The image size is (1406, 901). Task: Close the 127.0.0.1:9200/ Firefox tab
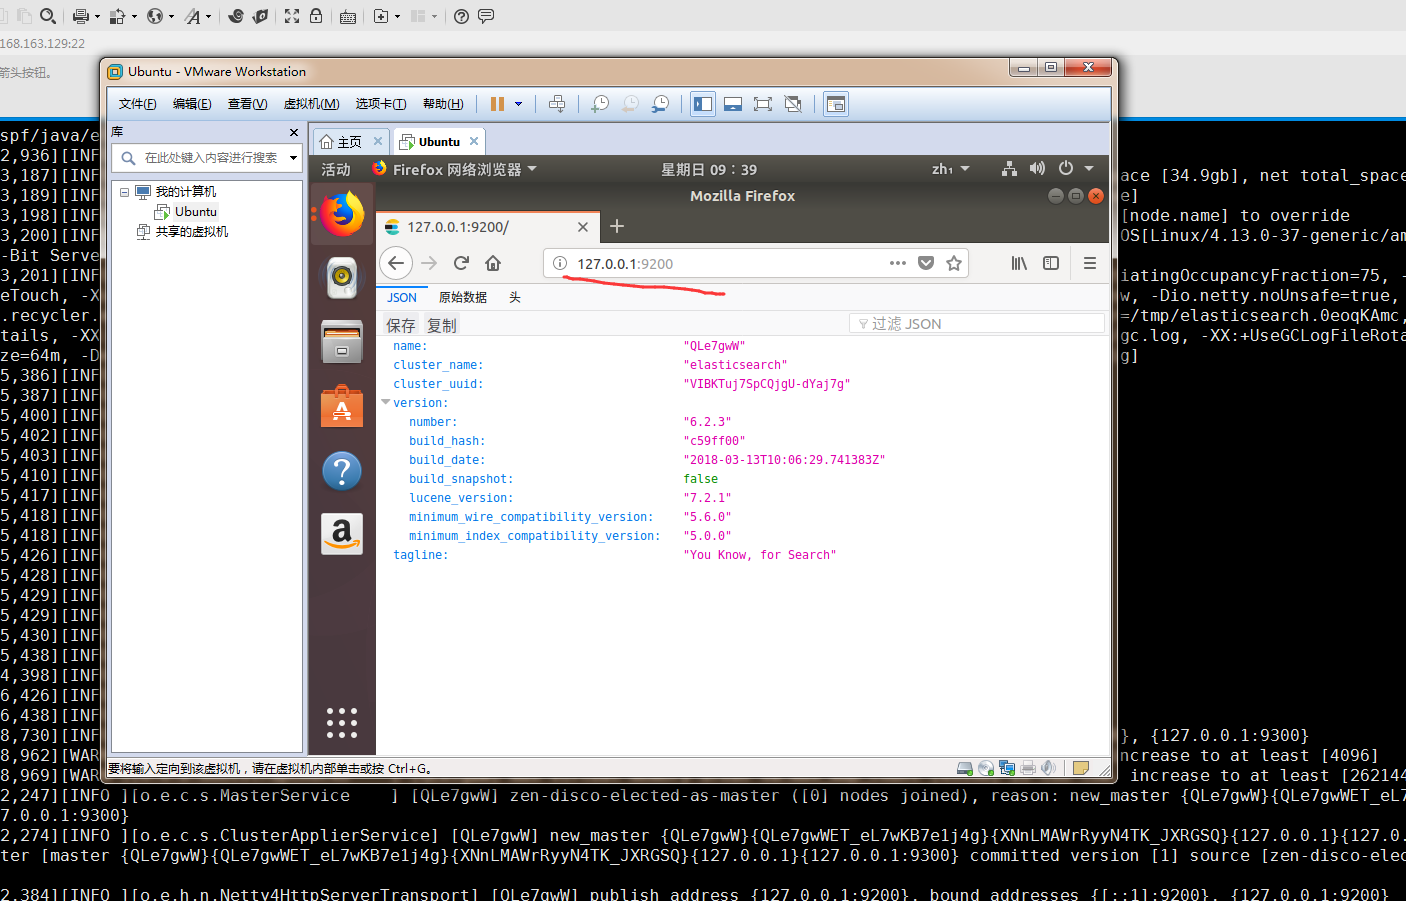click(583, 227)
